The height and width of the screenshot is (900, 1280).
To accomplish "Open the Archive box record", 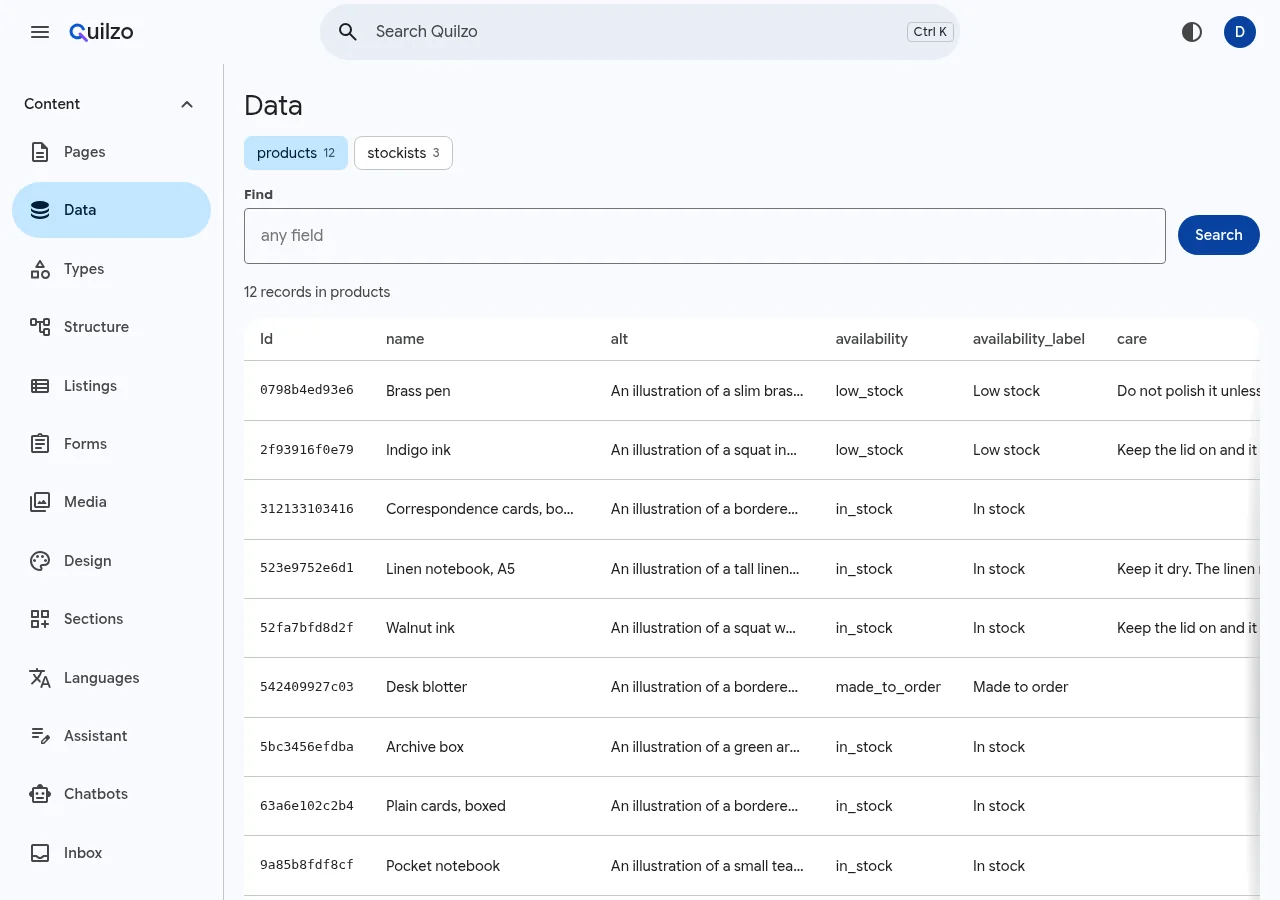I will click(x=425, y=747).
